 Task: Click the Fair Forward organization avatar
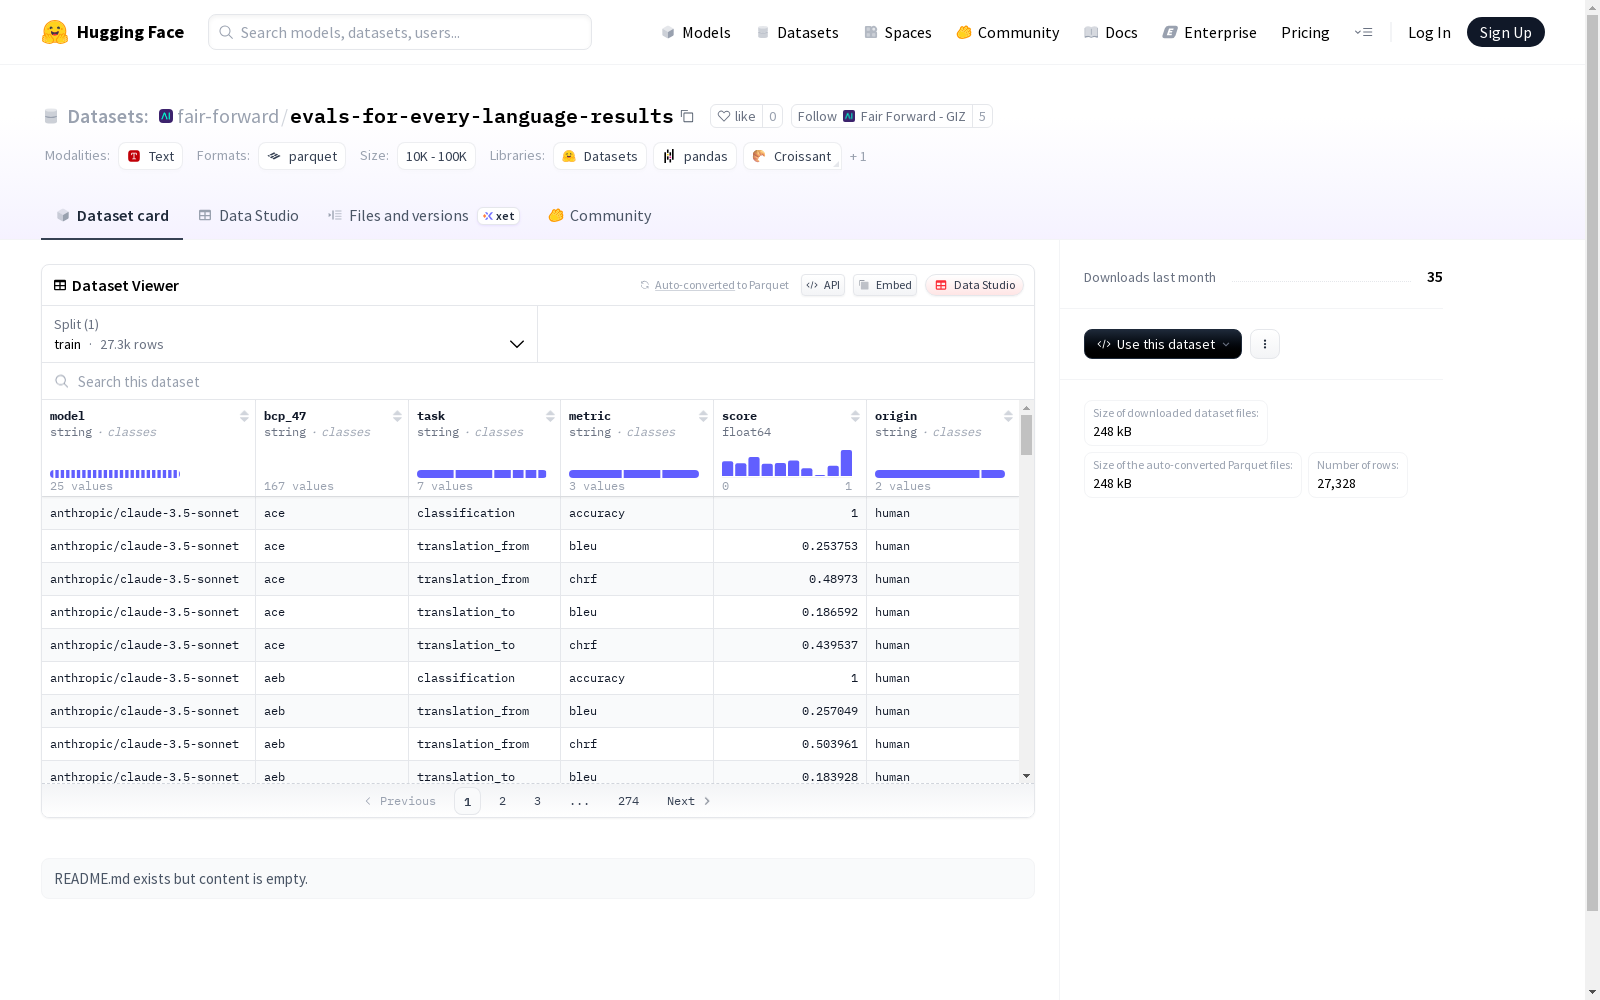pos(166,116)
